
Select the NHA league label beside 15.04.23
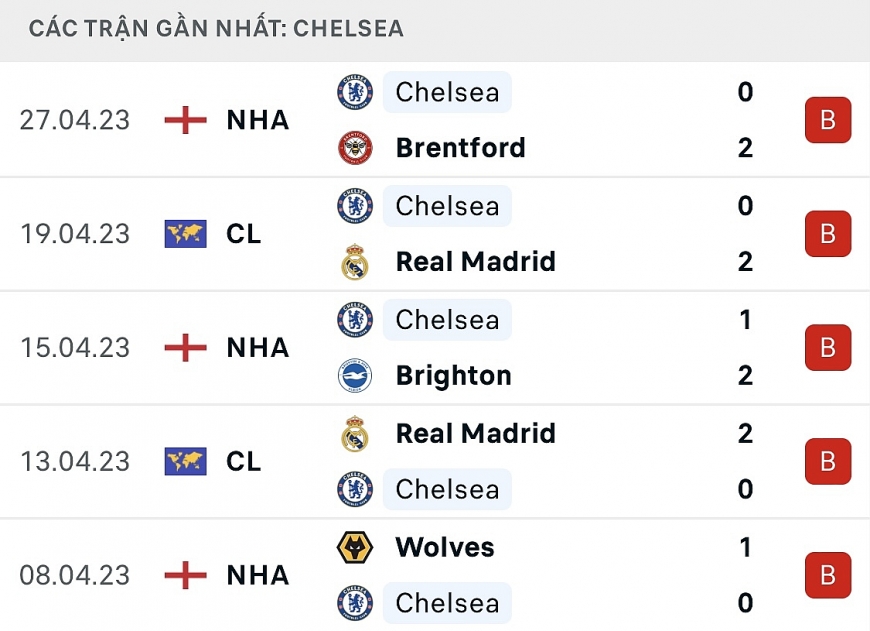point(257,348)
